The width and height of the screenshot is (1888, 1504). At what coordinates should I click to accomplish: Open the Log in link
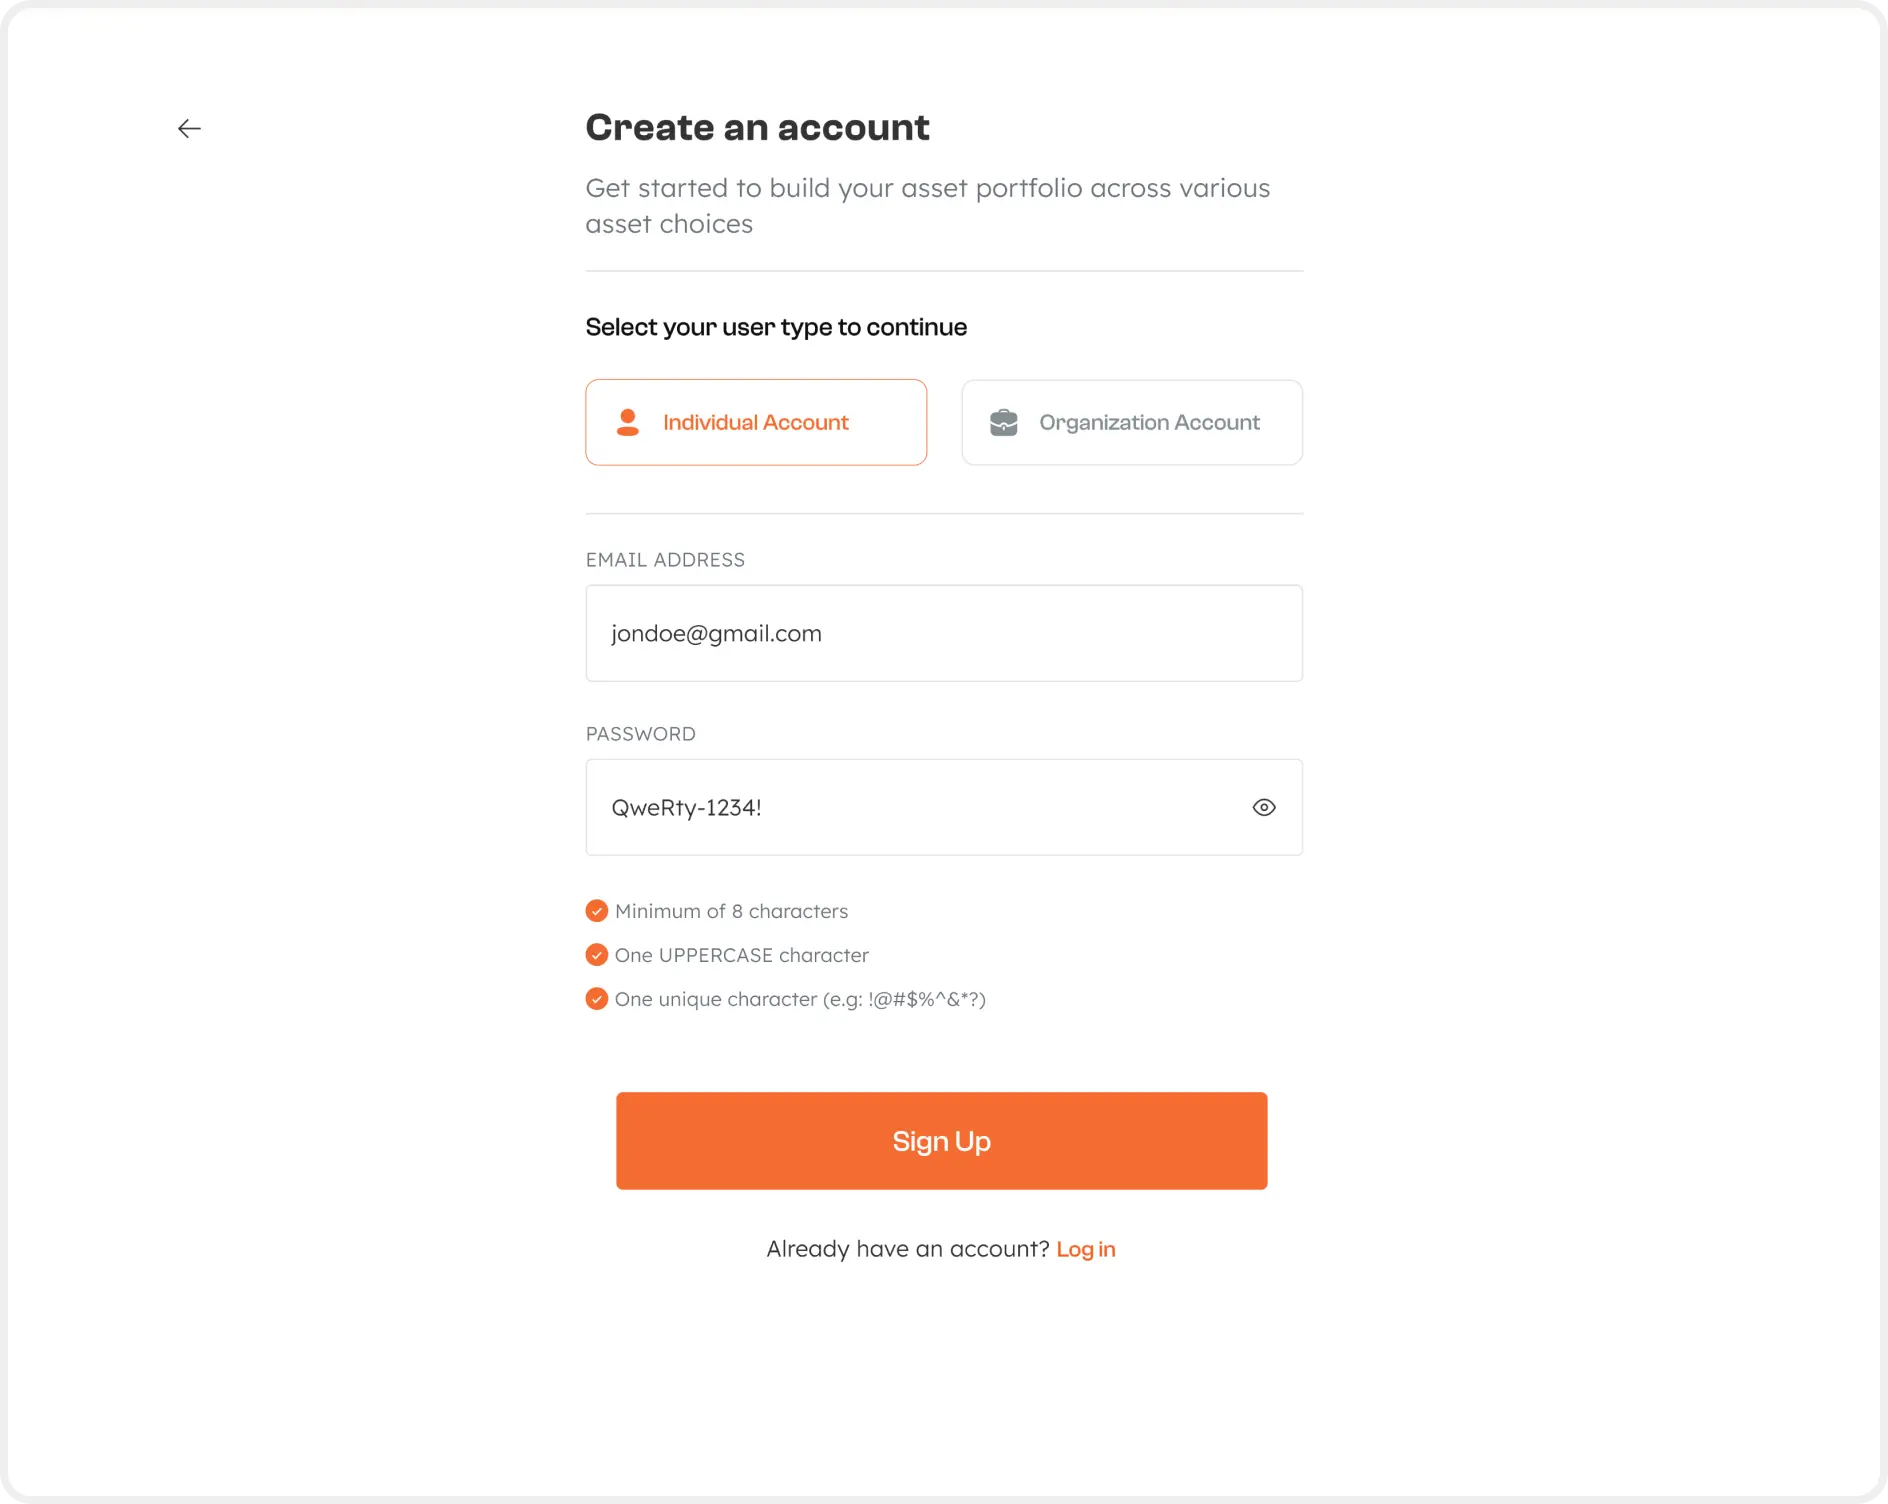pos(1085,1249)
